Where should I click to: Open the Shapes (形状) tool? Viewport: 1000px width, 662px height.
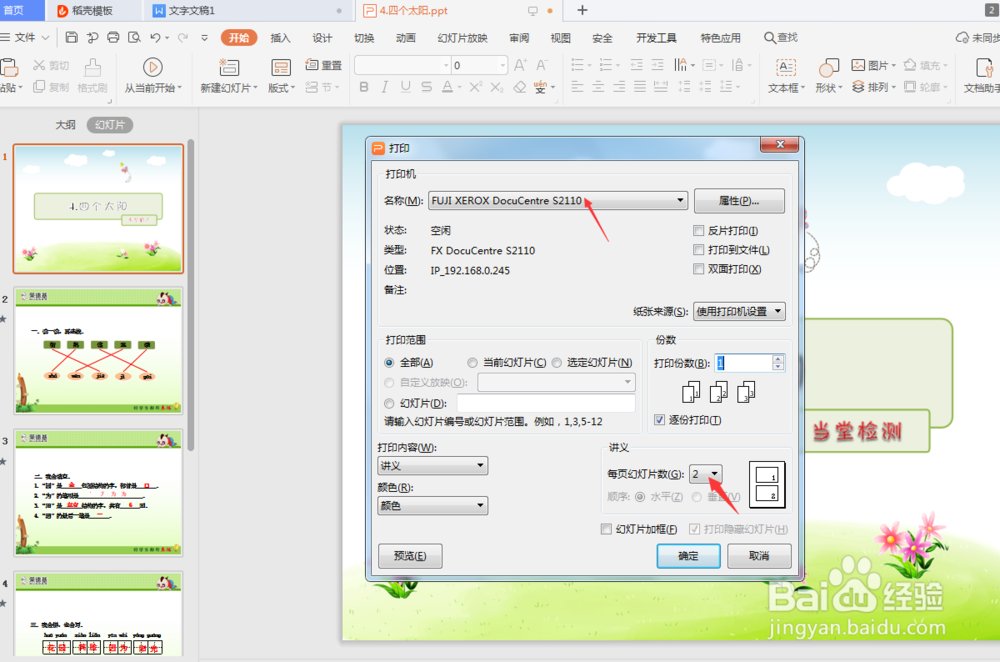[x=828, y=68]
